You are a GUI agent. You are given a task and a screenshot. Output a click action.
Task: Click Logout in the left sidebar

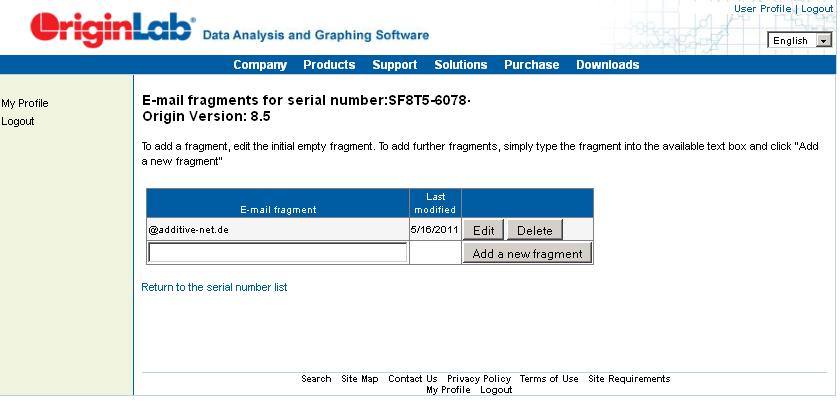tap(18, 122)
